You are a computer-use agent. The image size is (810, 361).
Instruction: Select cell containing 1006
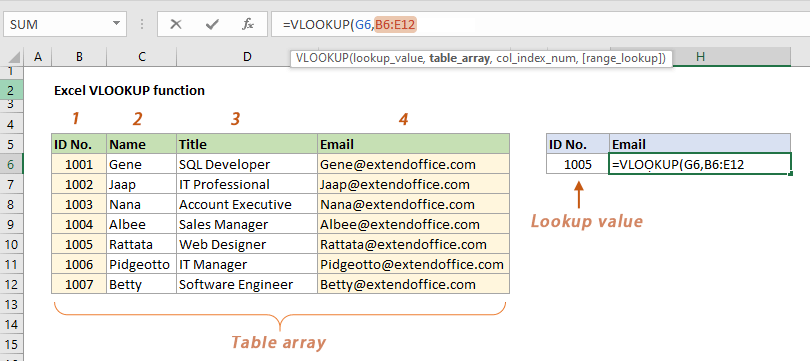(79, 264)
